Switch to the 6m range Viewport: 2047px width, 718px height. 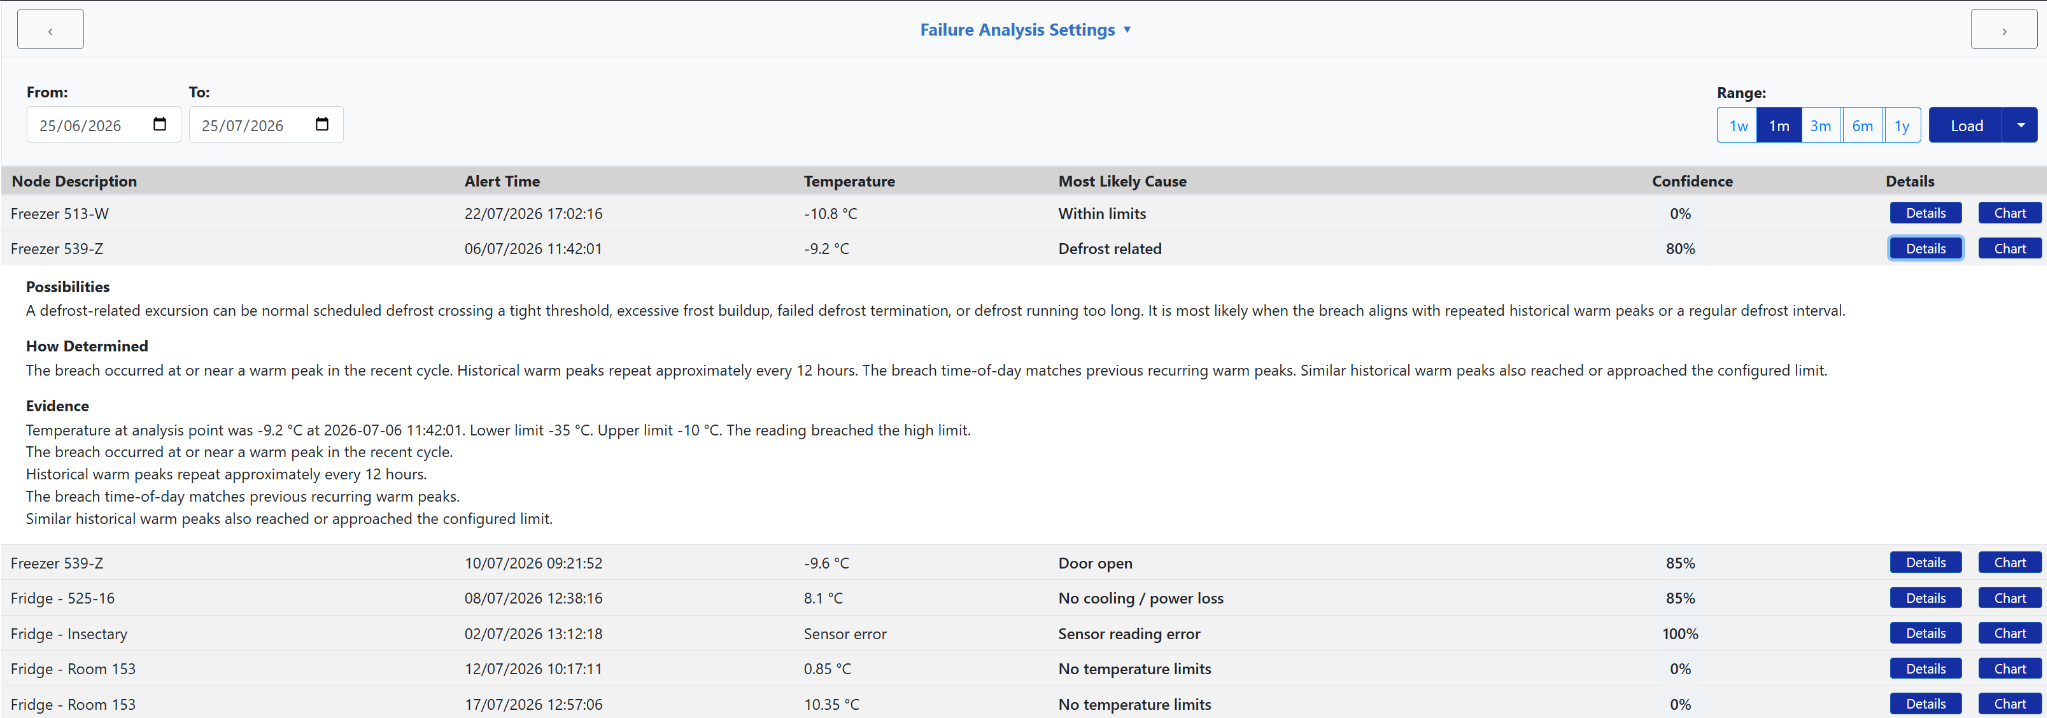[x=1862, y=126]
